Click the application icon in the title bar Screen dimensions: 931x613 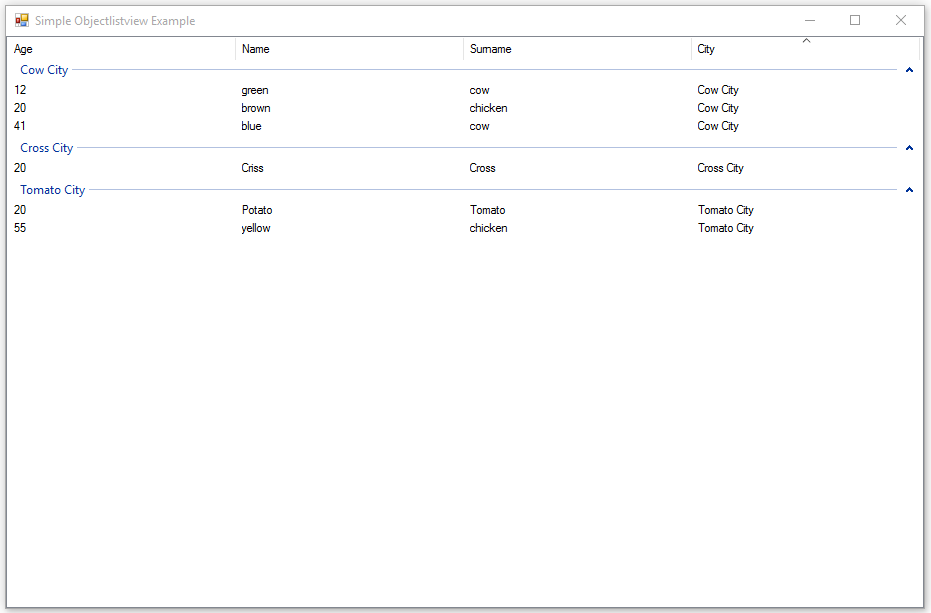tap(22, 20)
